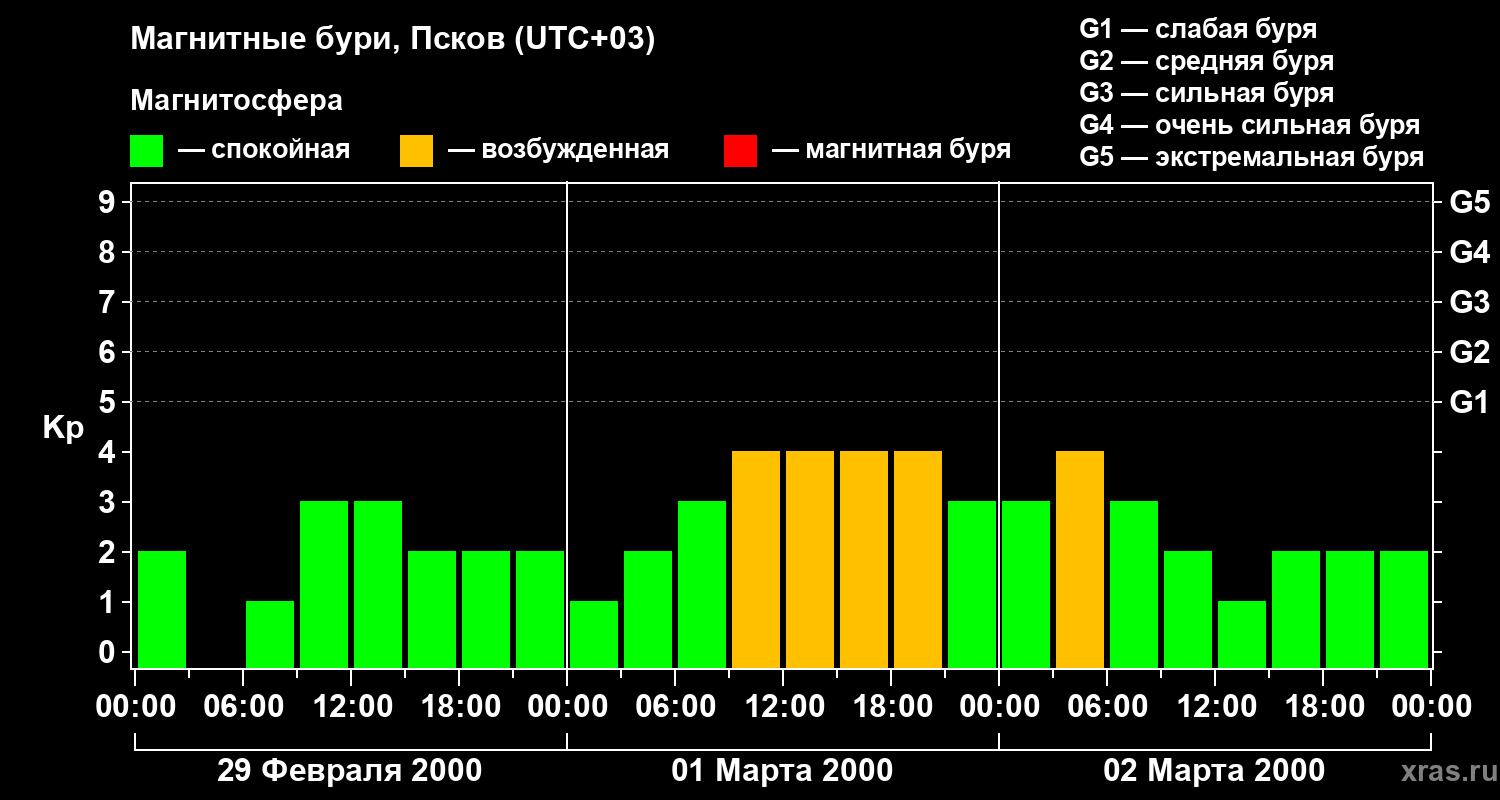Select the 2 March 18:00–21:00 green bar
1500x800 pixels.
(1350, 609)
